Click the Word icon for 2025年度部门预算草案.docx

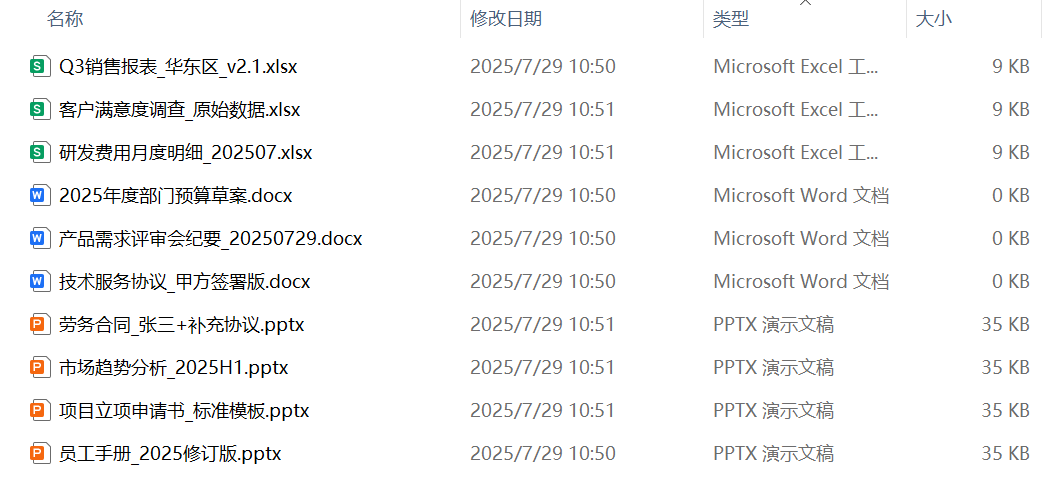[x=39, y=196]
